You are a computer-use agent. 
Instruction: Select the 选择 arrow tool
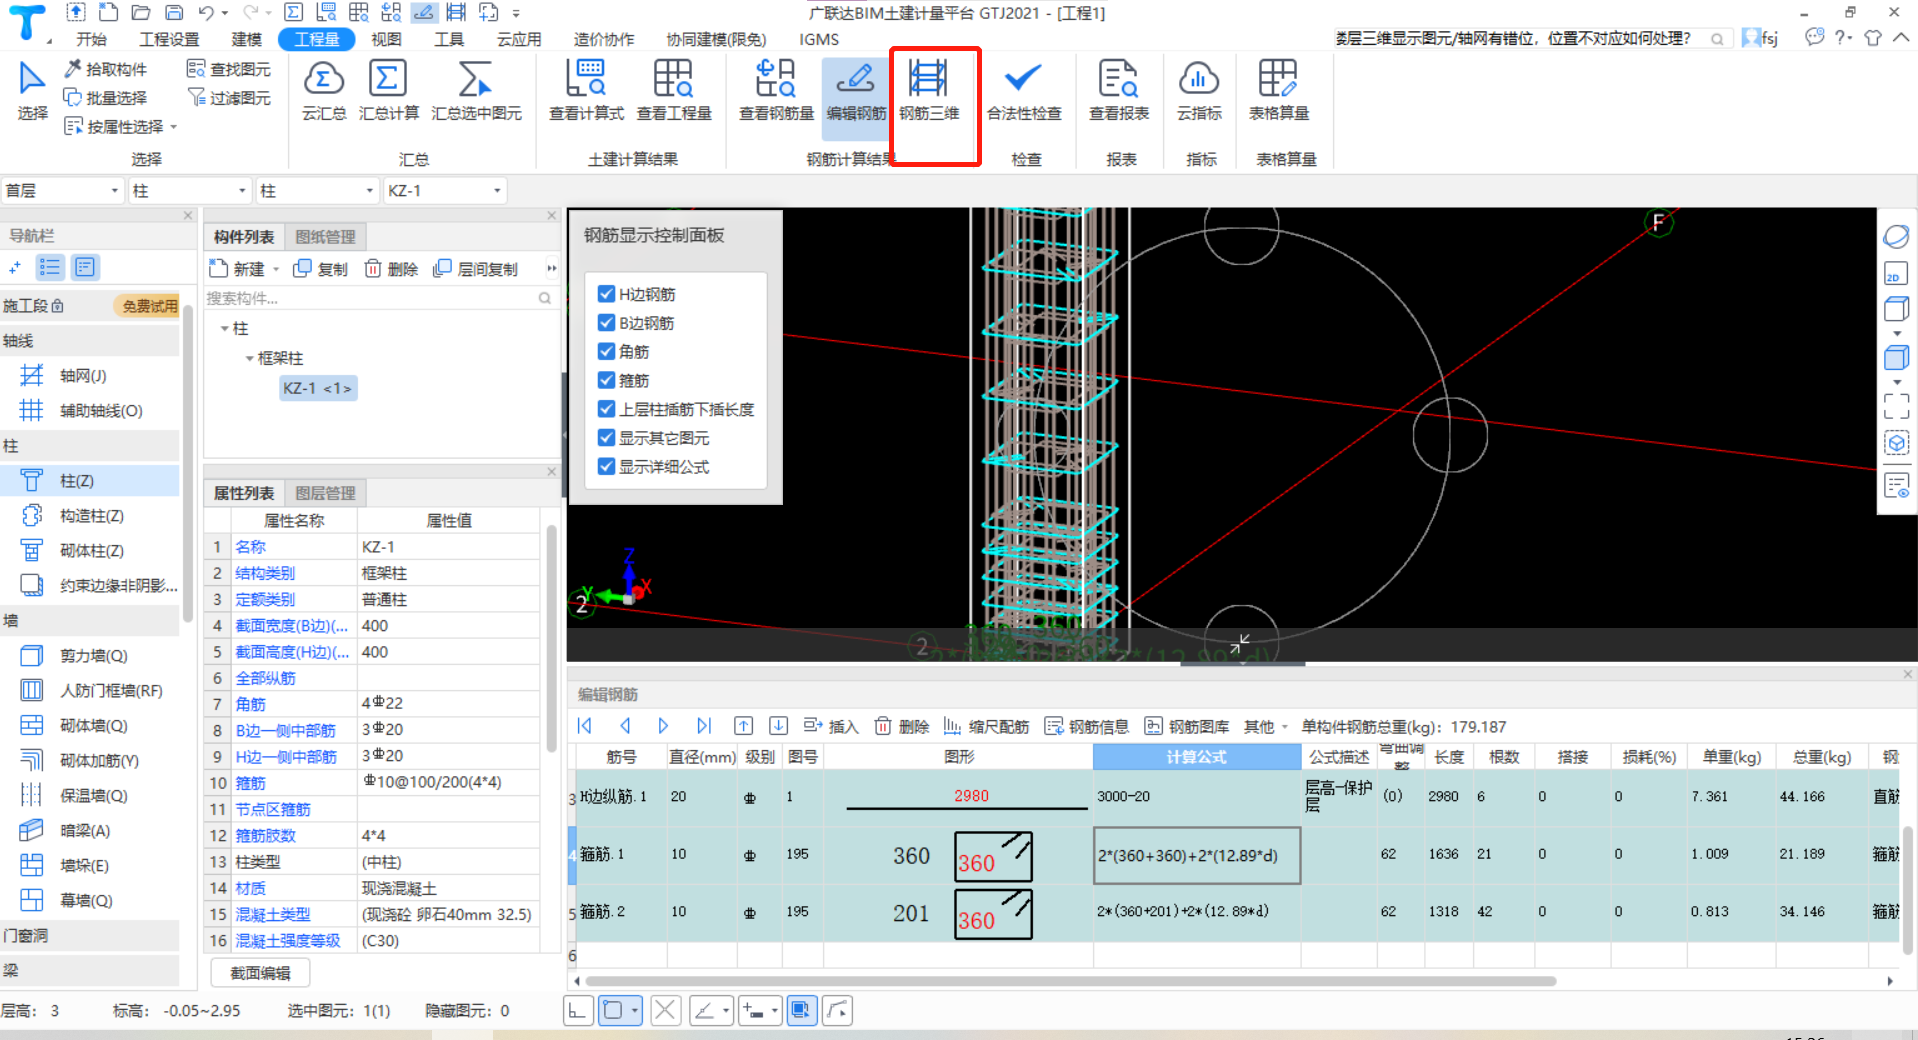(32, 91)
